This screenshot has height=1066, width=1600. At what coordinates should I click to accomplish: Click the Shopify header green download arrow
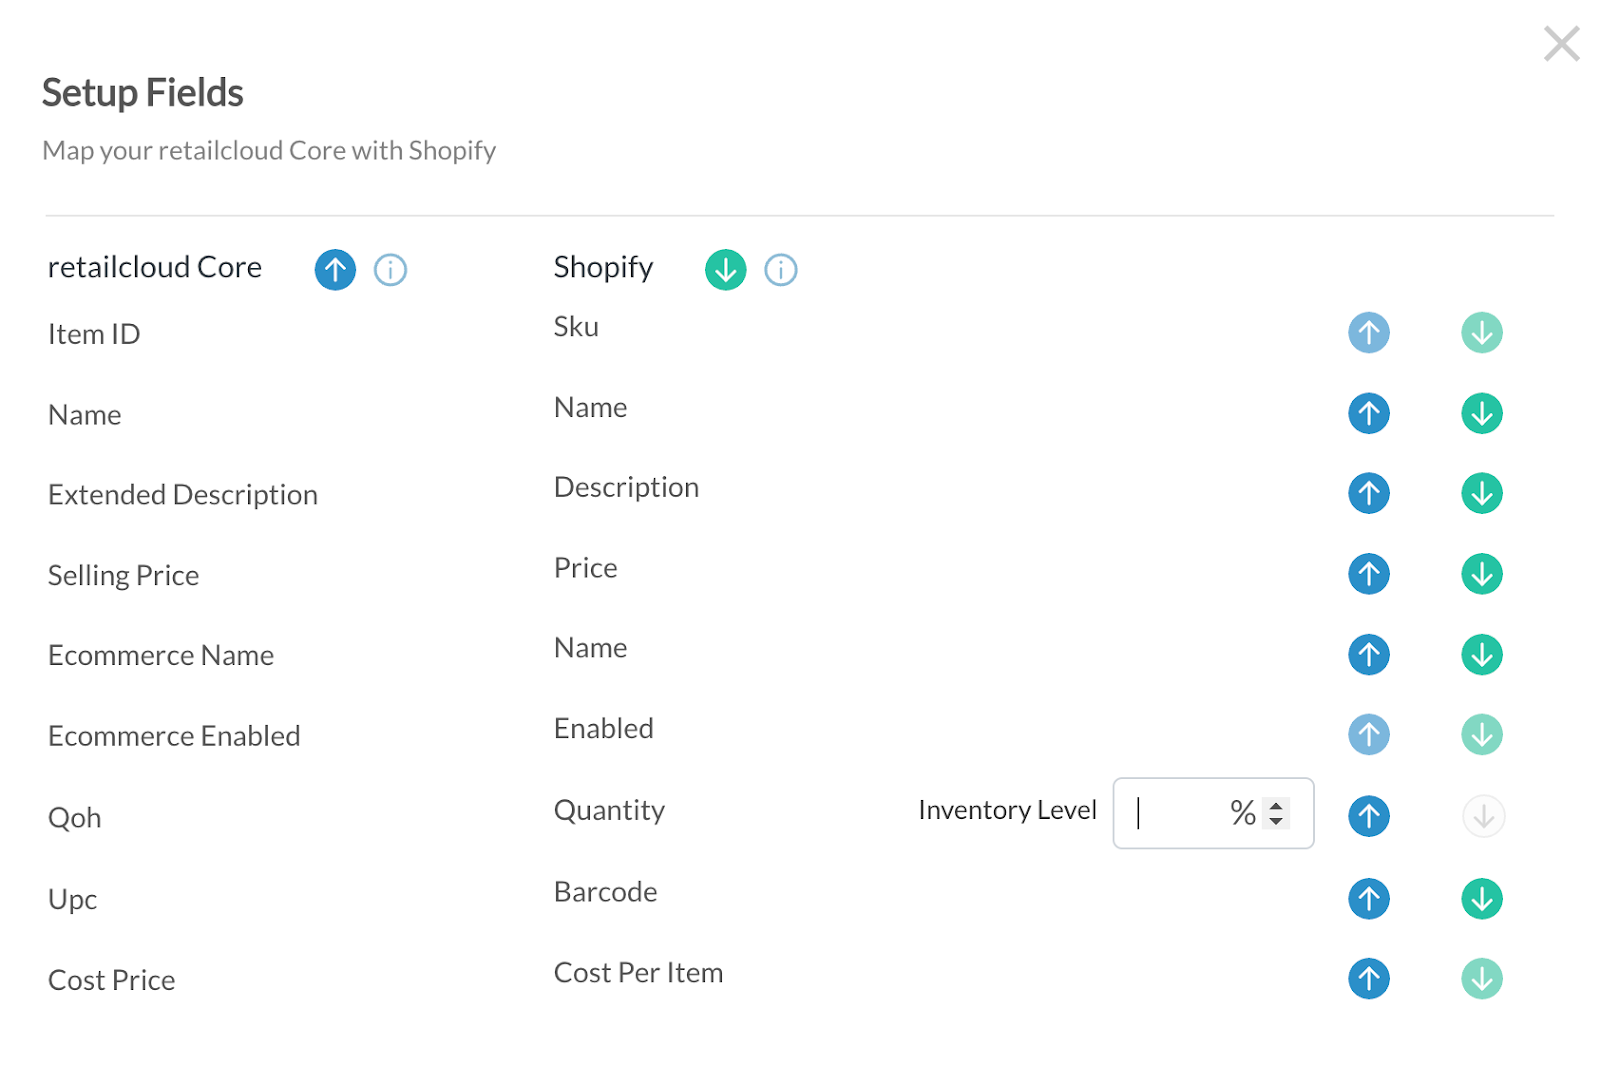pyautogui.click(x=725, y=269)
